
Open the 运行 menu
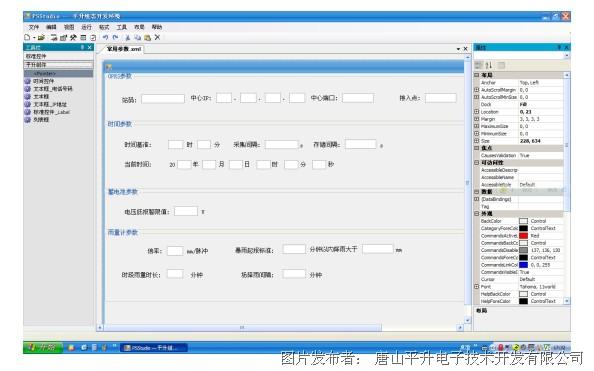click(86, 27)
